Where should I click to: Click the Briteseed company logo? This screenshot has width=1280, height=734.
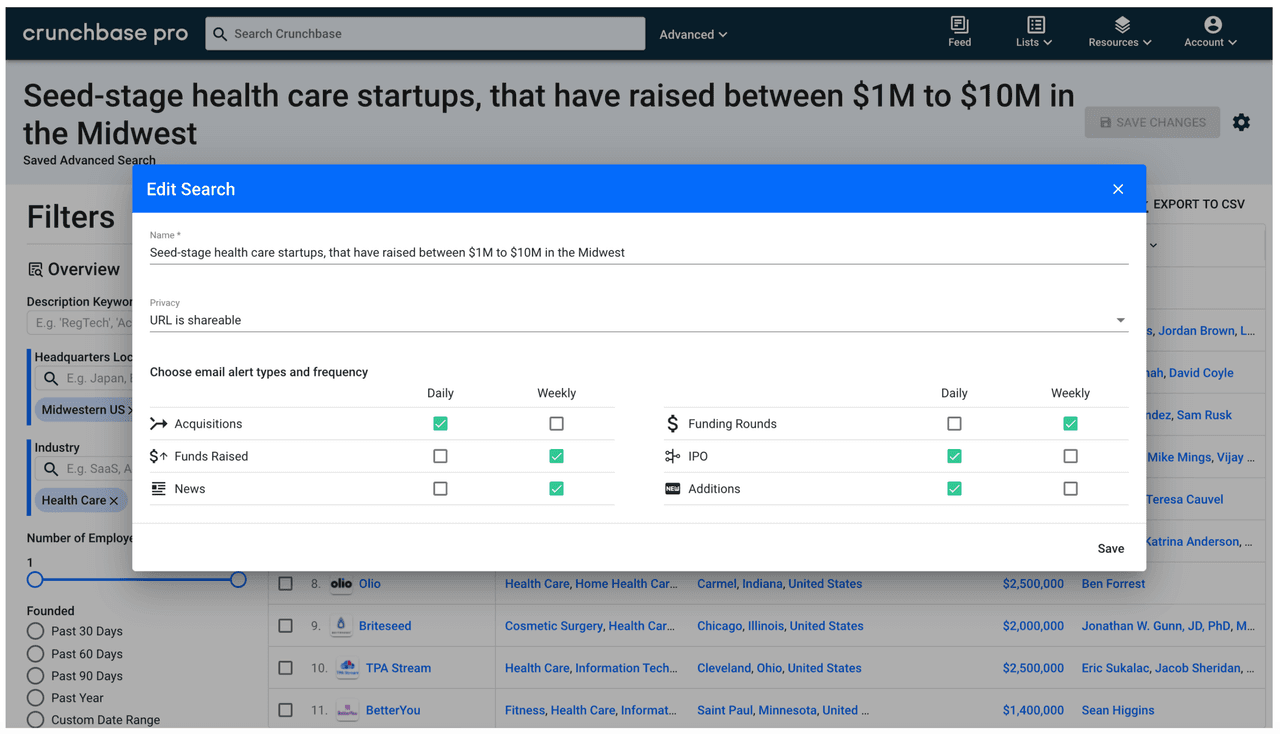pos(341,626)
